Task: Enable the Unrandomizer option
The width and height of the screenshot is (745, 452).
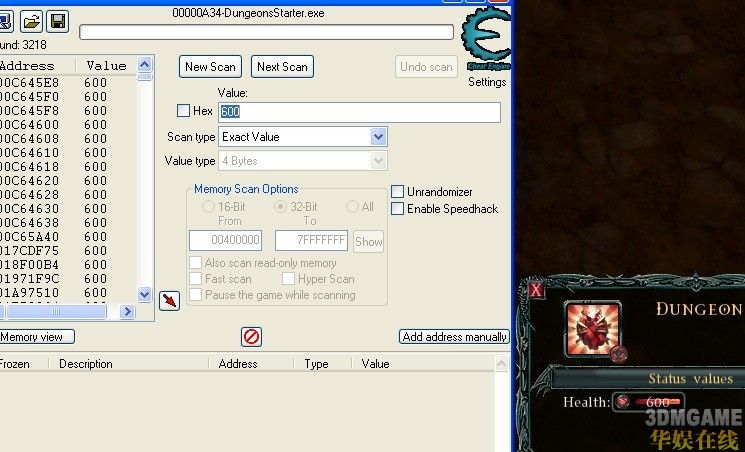Action: pos(397,192)
